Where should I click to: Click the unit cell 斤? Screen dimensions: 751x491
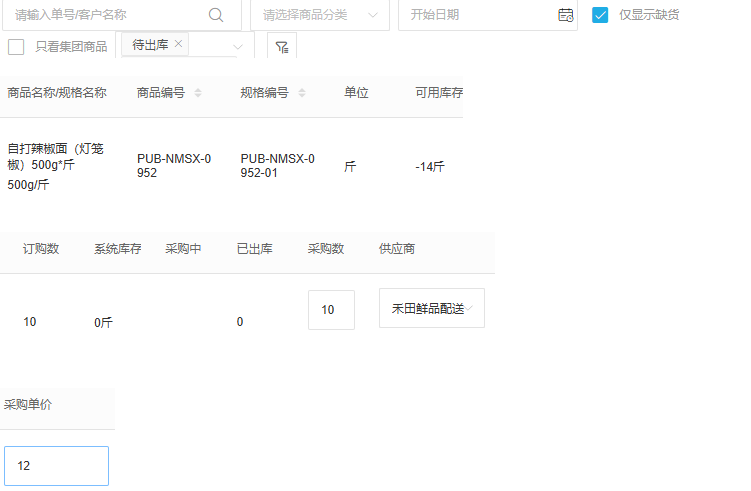coord(350,167)
